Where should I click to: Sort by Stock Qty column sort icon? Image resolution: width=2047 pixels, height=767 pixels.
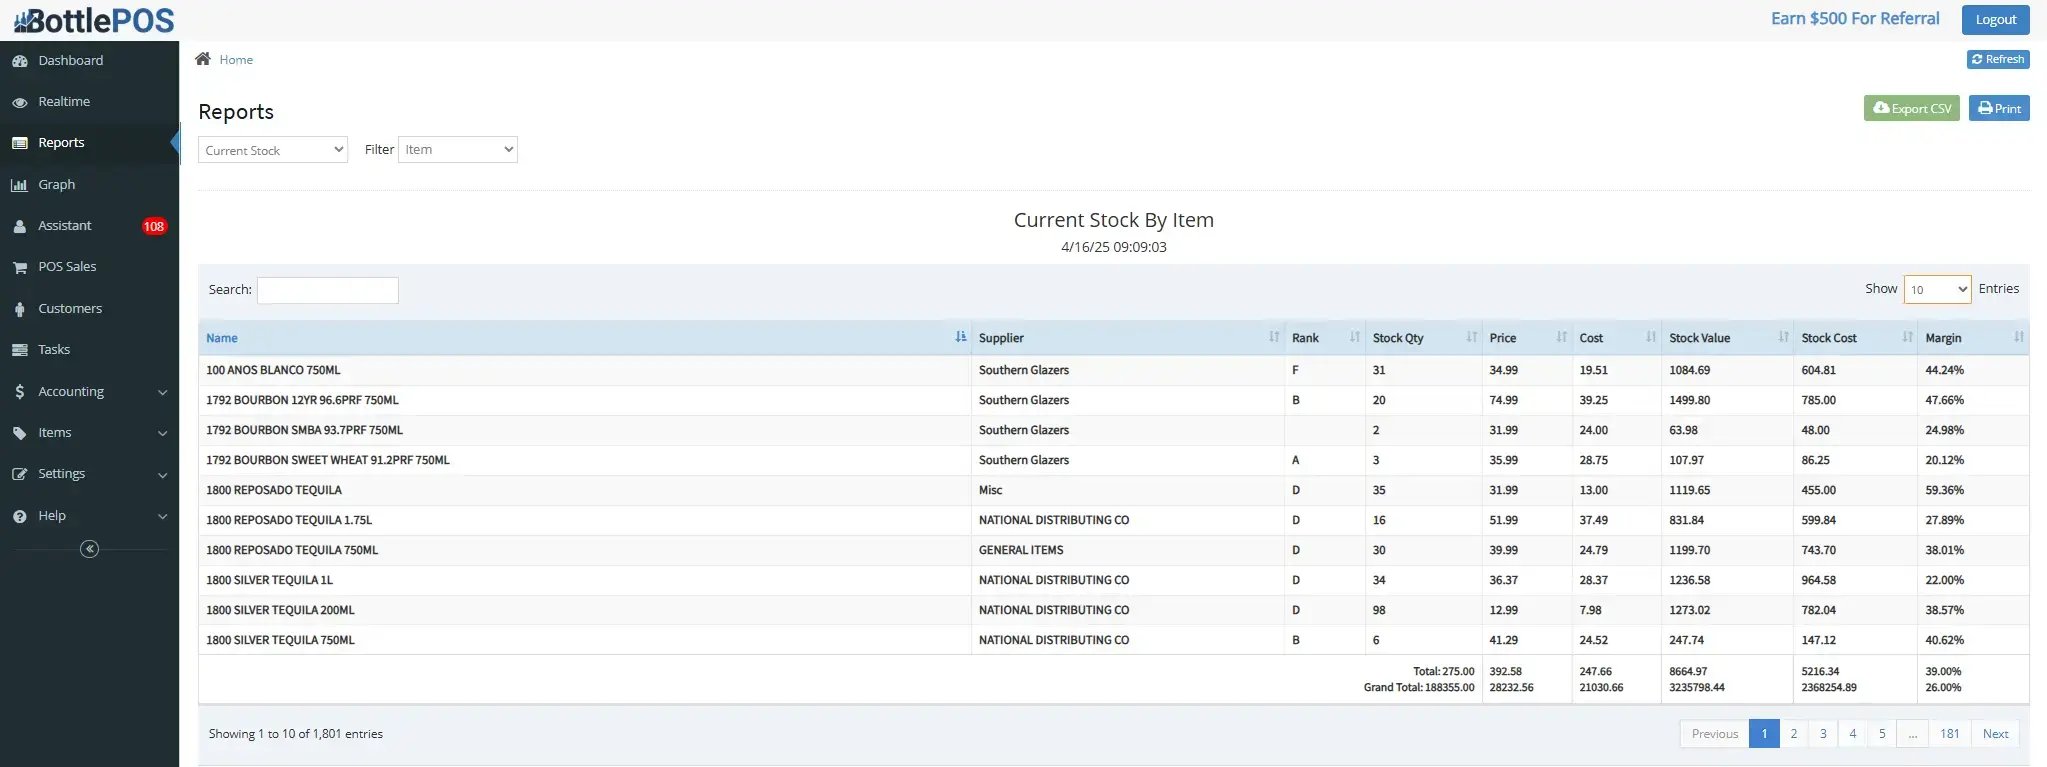click(x=1471, y=337)
